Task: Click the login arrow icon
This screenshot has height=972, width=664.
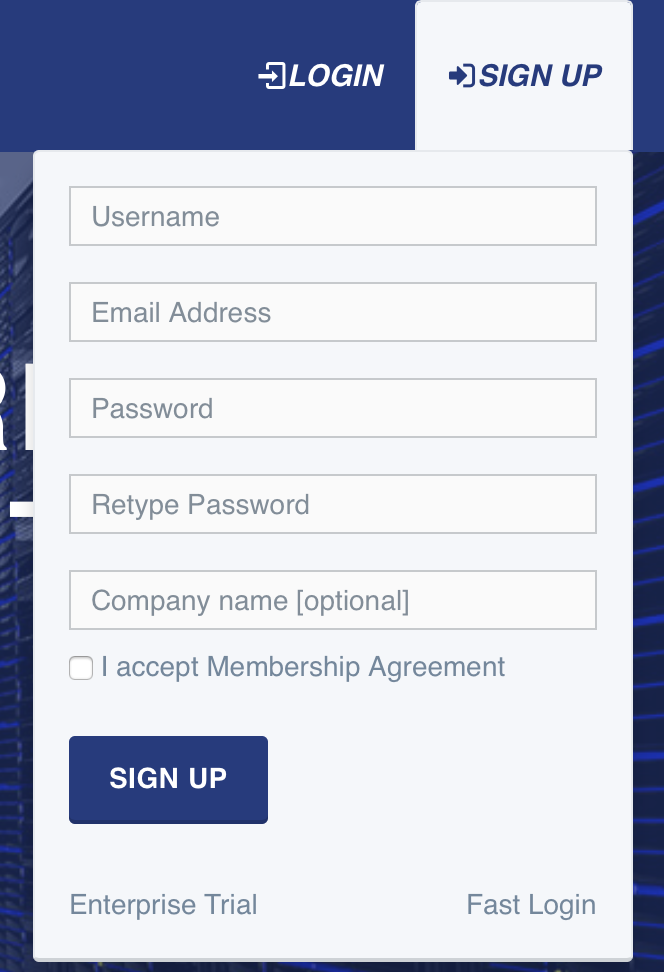Action: pos(271,76)
